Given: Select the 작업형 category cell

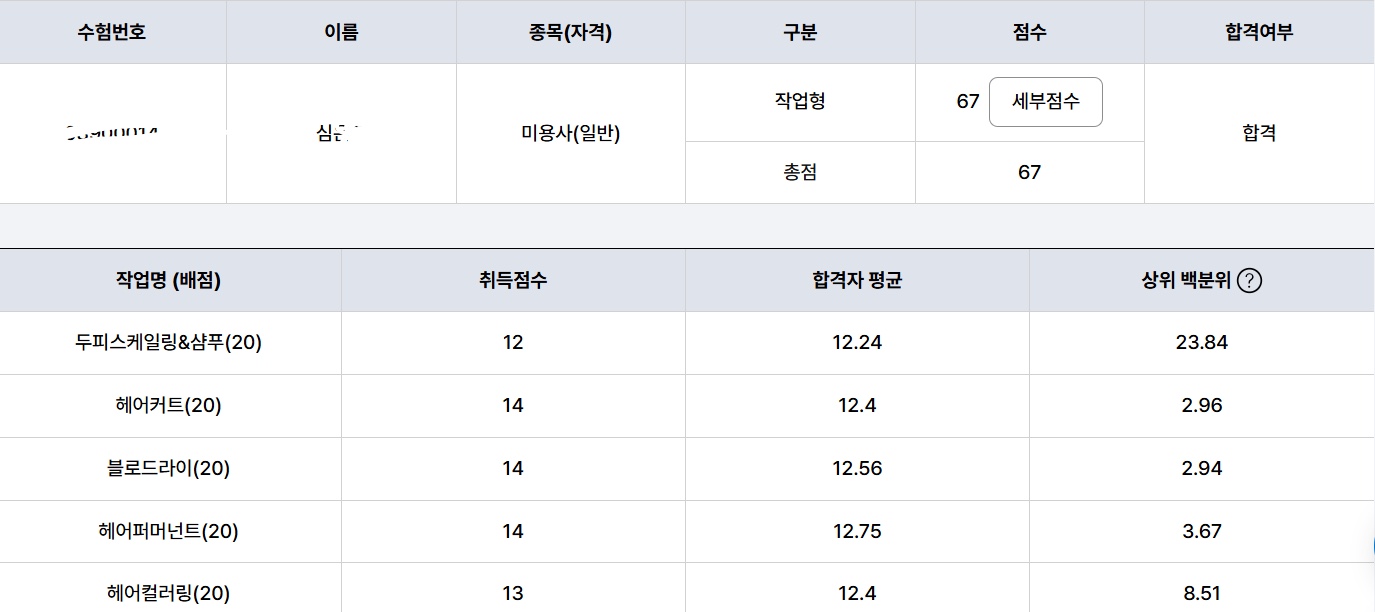Looking at the screenshot, I should 800,102.
